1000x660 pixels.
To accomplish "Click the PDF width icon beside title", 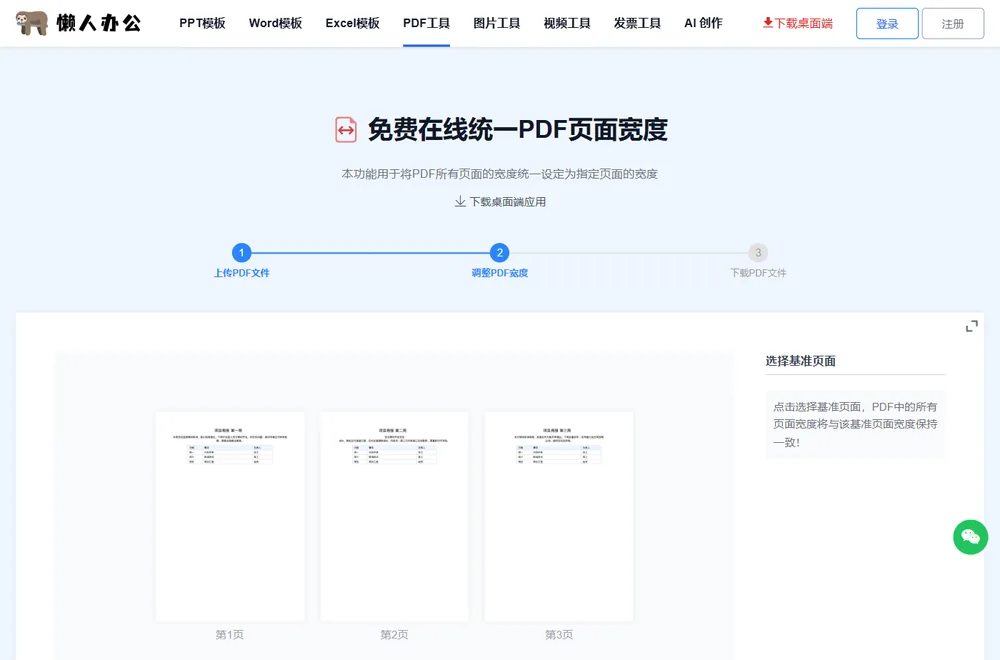I will 346,130.
